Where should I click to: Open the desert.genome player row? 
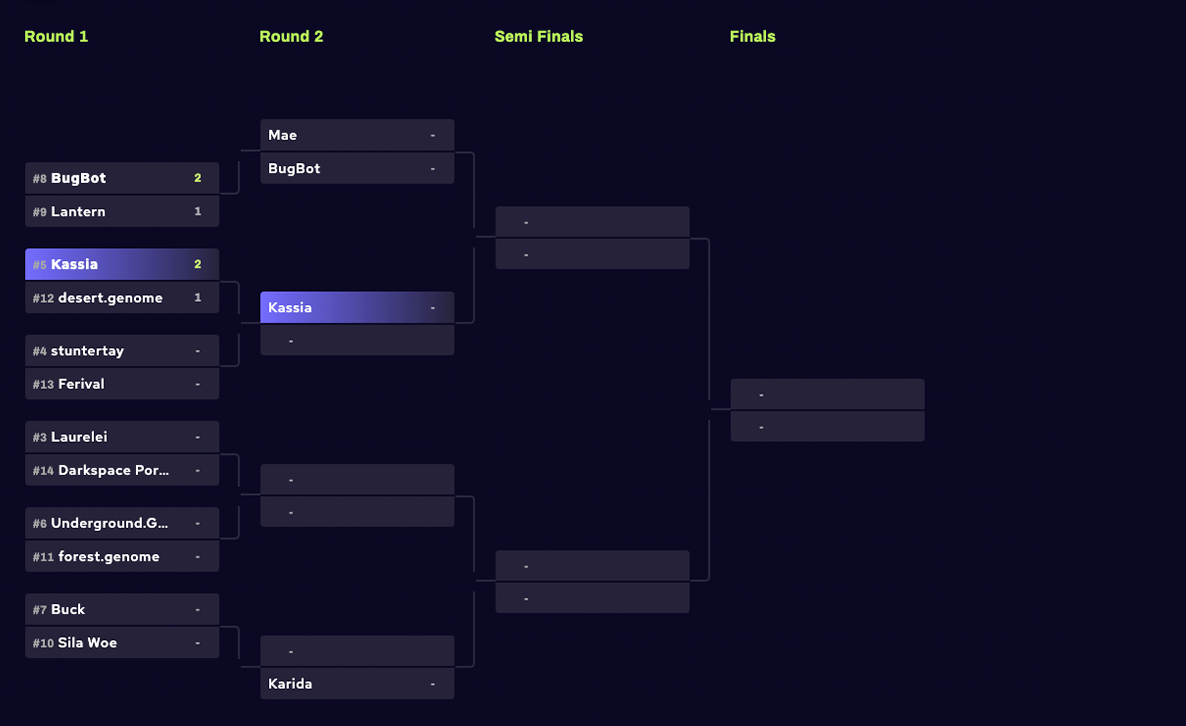point(121,298)
